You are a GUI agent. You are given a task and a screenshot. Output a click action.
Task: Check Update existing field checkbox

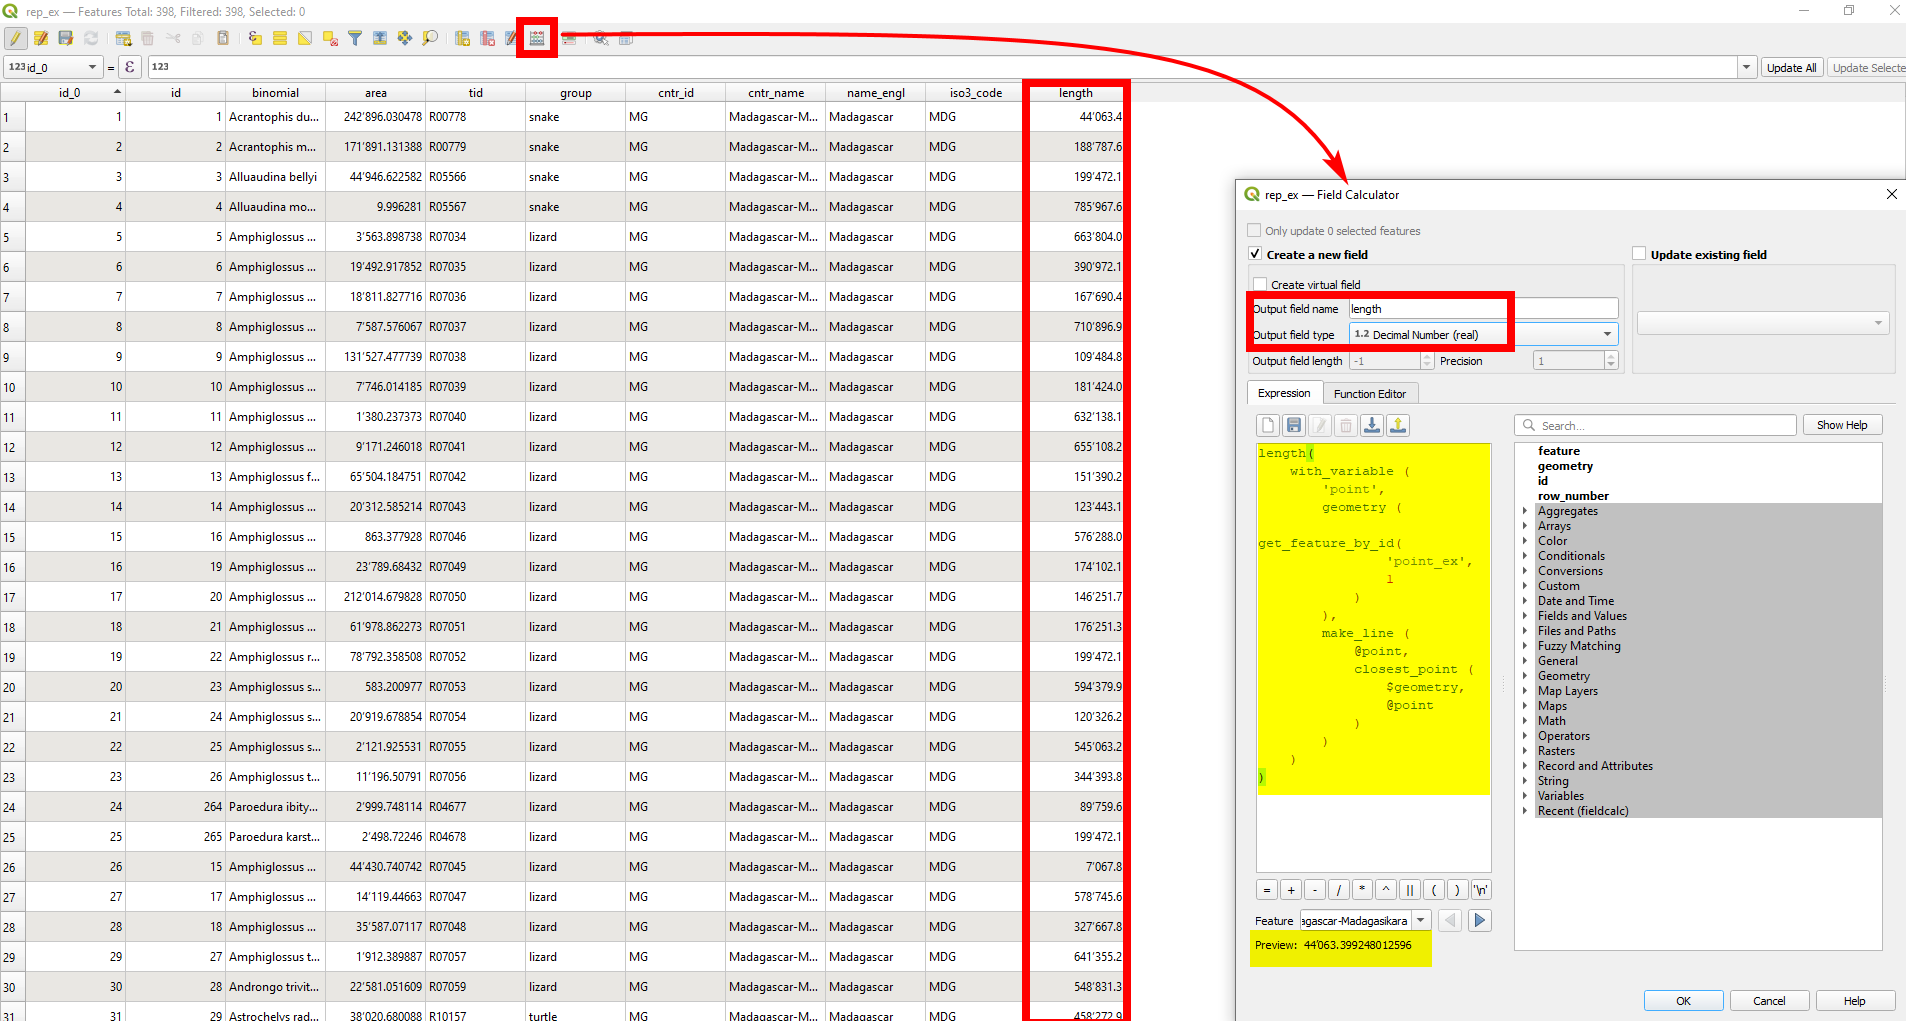pyautogui.click(x=1639, y=254)
